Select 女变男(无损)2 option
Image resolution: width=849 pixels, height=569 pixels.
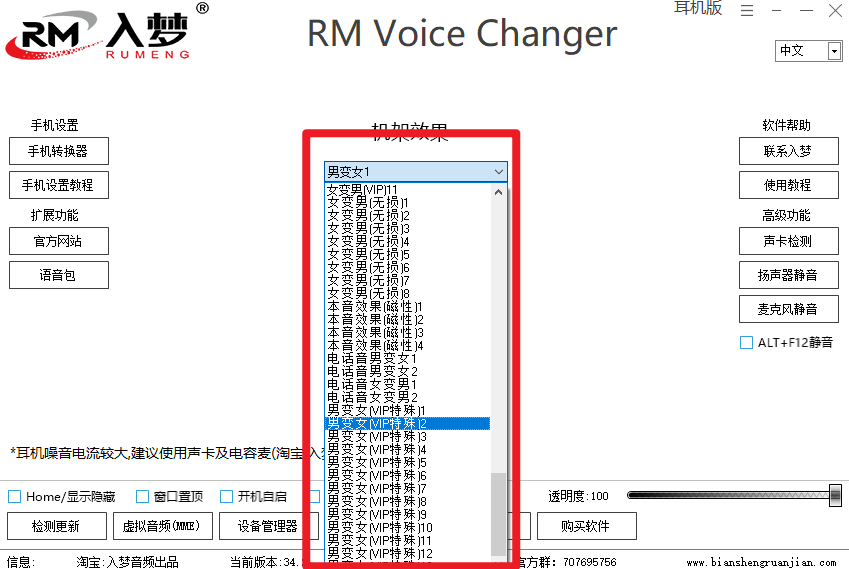click(408, 215)
